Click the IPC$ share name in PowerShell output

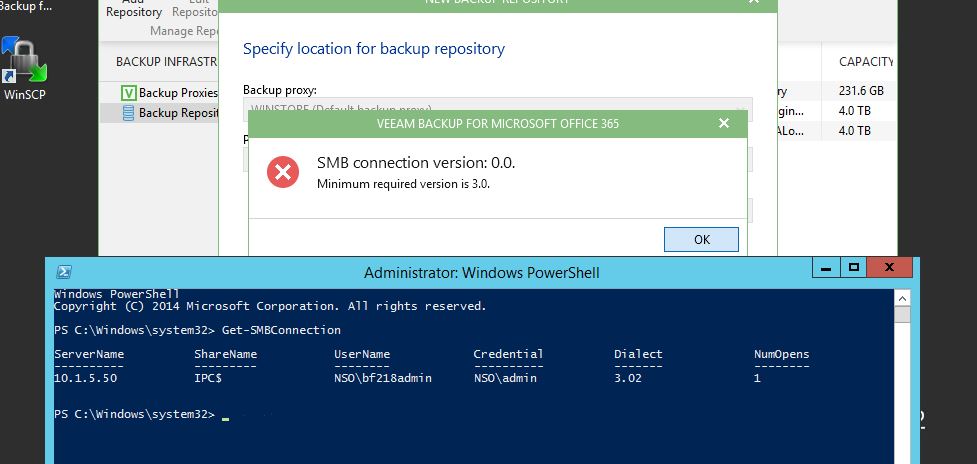pyautogui.click(x=207, y=378)
